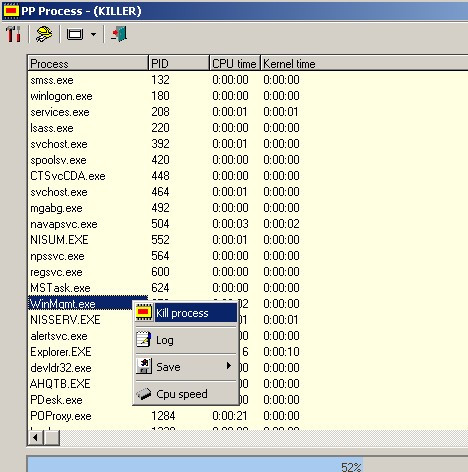Click the PP Process - (KILLER) title bar
Screen dimensions: 468x472
click(x=235, y=11)
